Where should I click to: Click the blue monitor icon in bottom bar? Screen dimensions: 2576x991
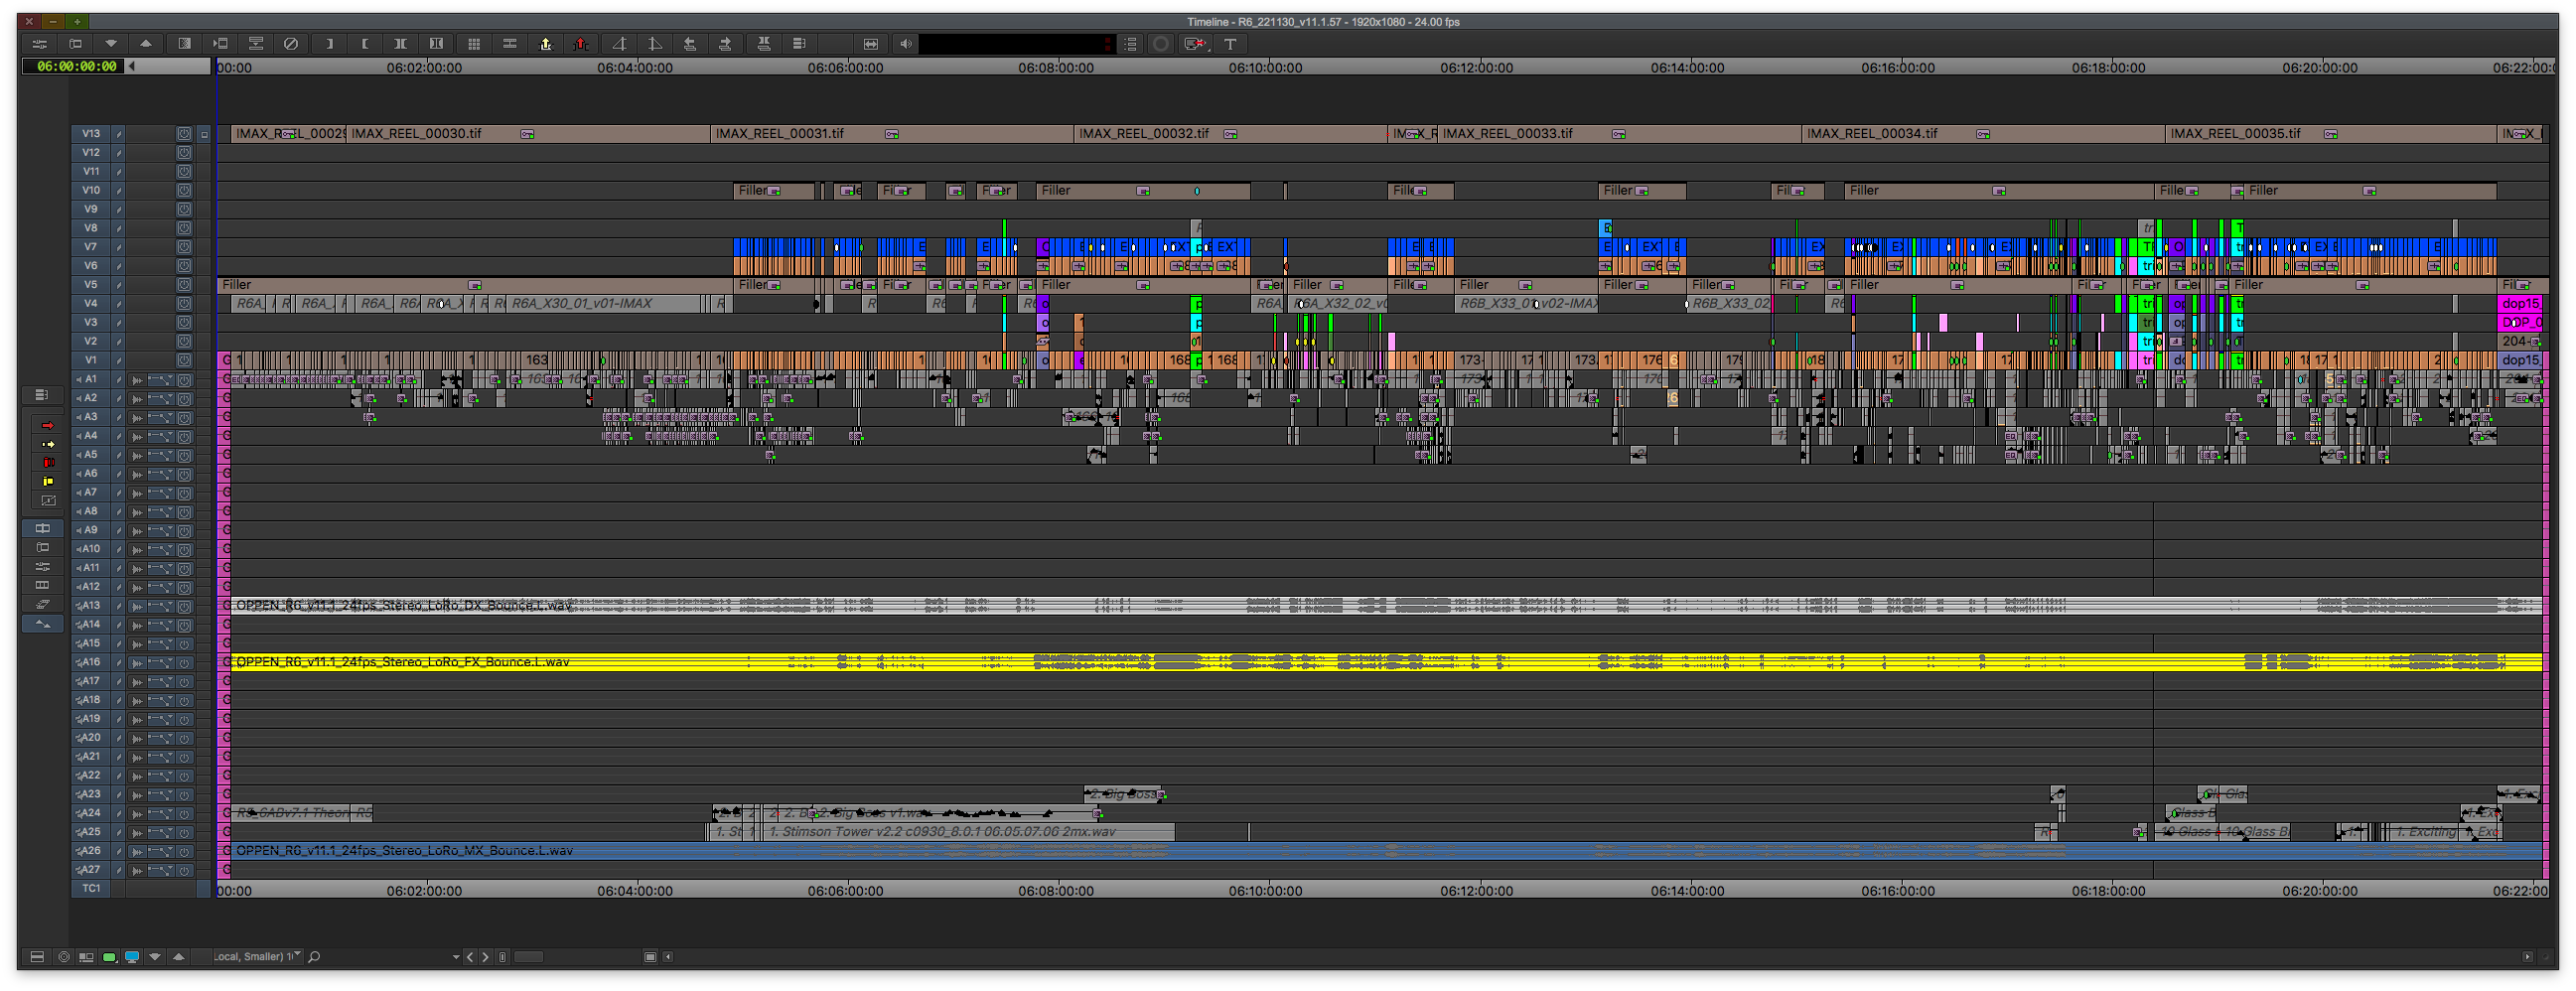pos(132,958)
